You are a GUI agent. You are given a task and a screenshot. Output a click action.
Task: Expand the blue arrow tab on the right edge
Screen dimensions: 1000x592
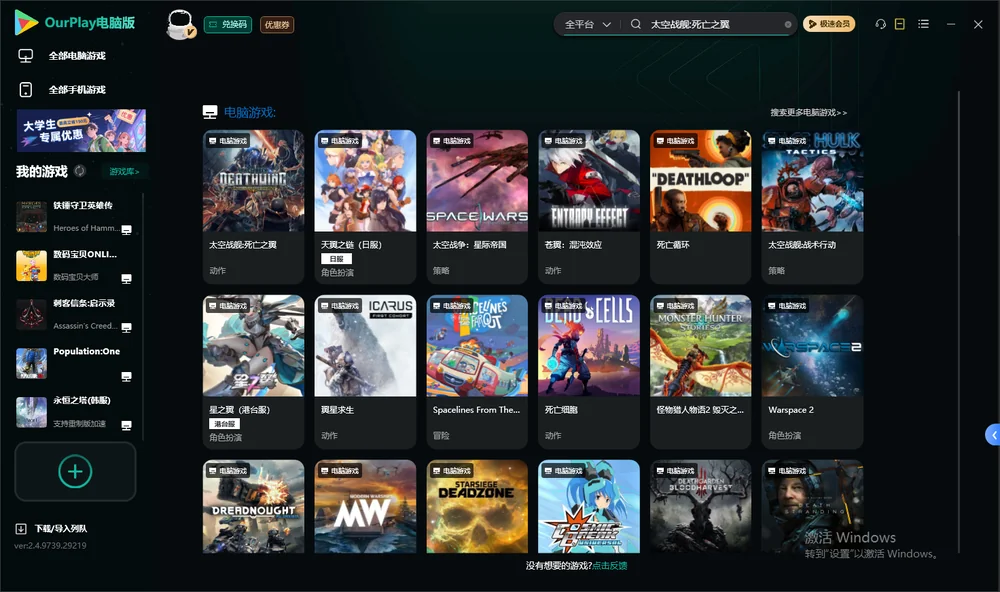pyautogui.click(x=993, y=435)
